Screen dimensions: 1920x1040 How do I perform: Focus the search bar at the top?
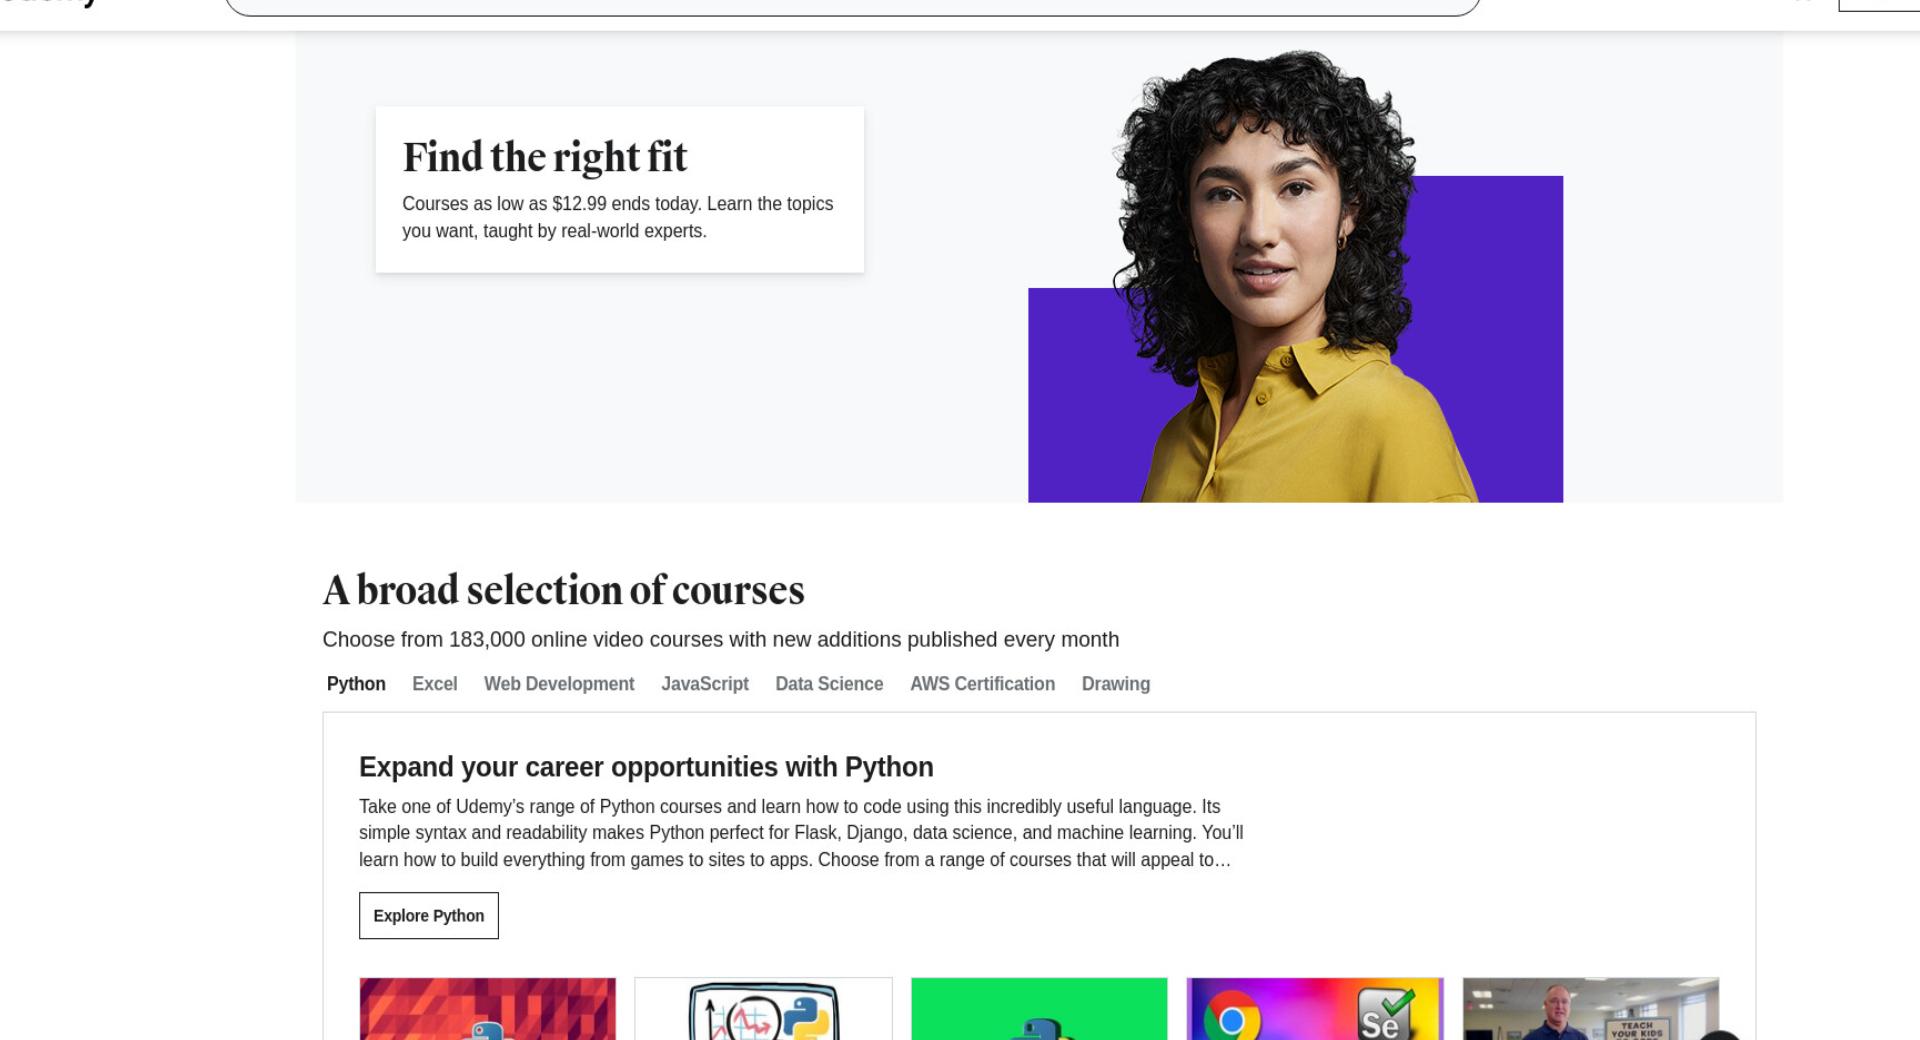852,6
